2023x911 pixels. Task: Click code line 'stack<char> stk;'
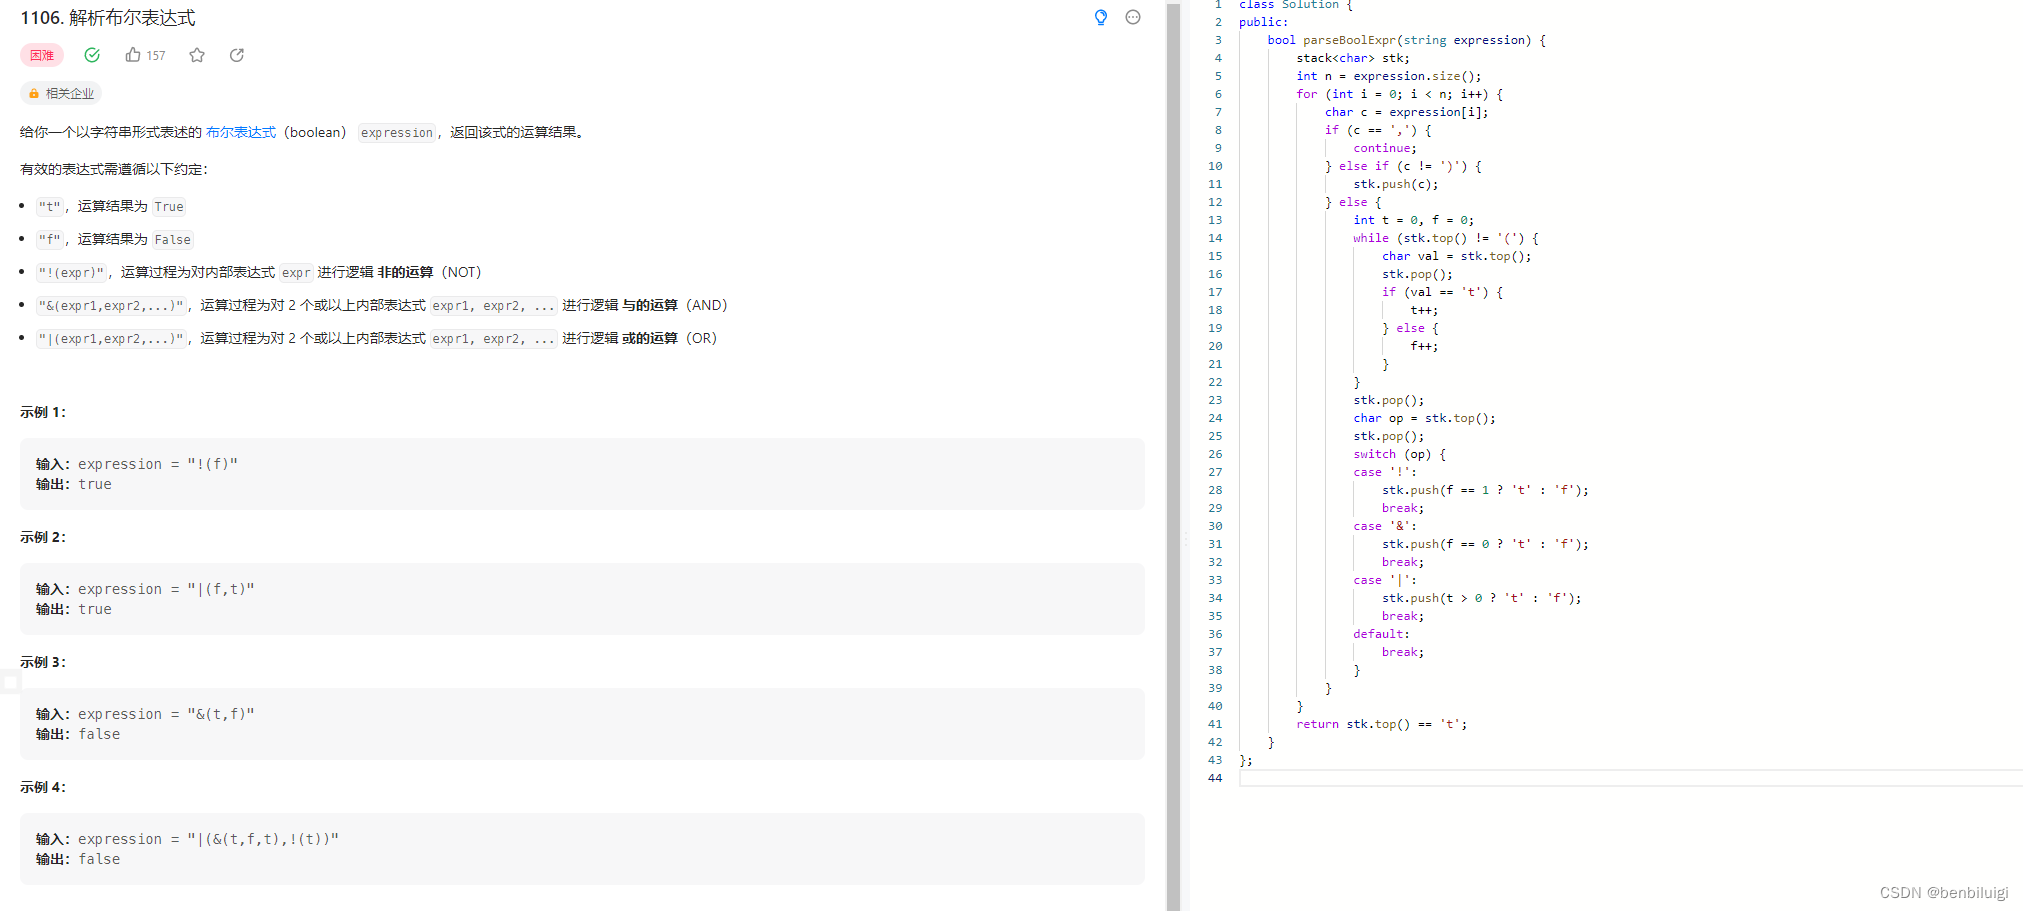click(x=1353, y=58)
